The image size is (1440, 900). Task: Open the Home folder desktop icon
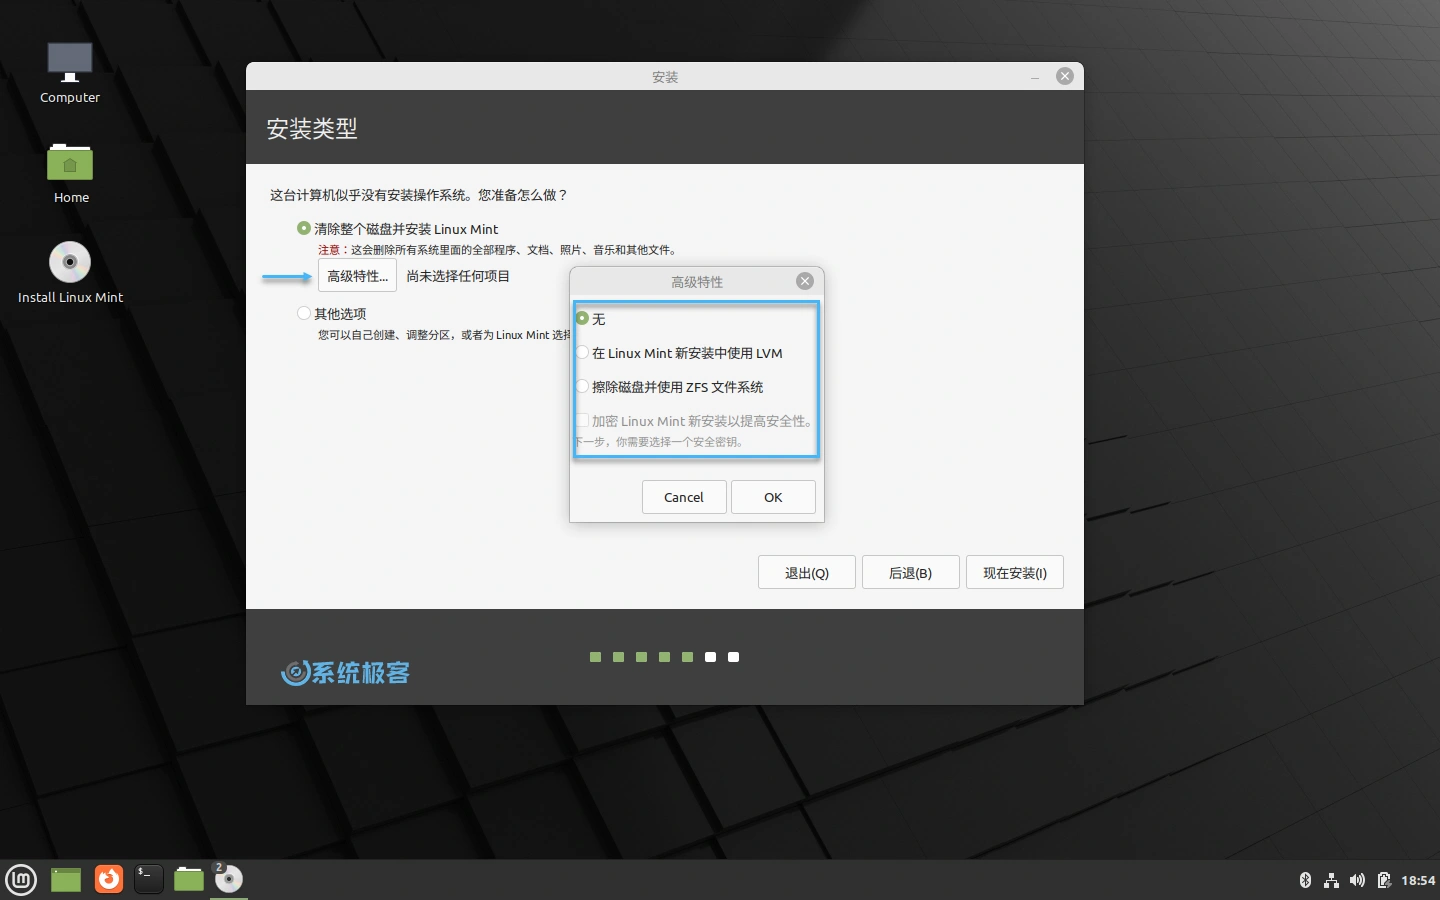pyautogui.click(x=70, y=173)
